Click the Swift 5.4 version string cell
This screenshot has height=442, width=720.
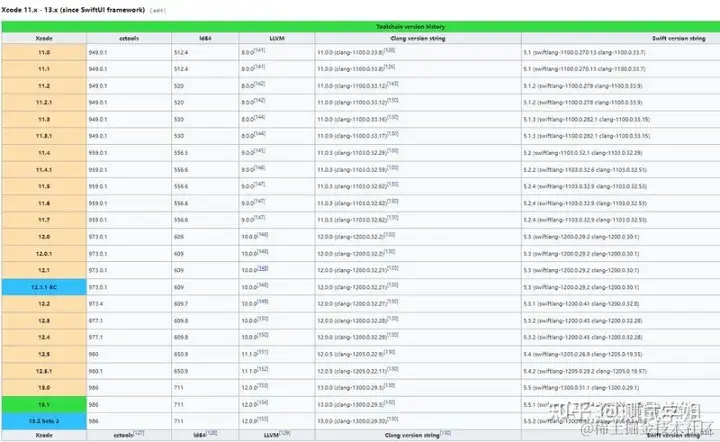click(x=583, y=355)
